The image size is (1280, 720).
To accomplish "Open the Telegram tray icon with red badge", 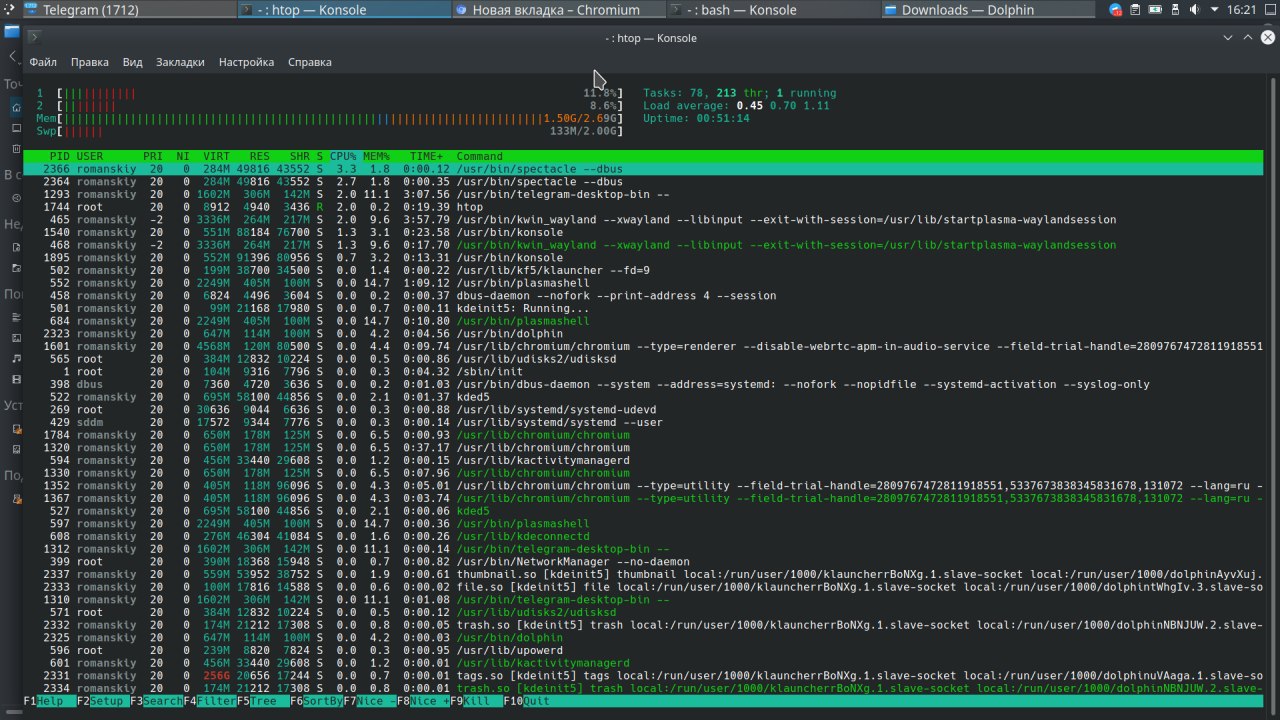I will pyautogui.click(x=1116, y=10).
